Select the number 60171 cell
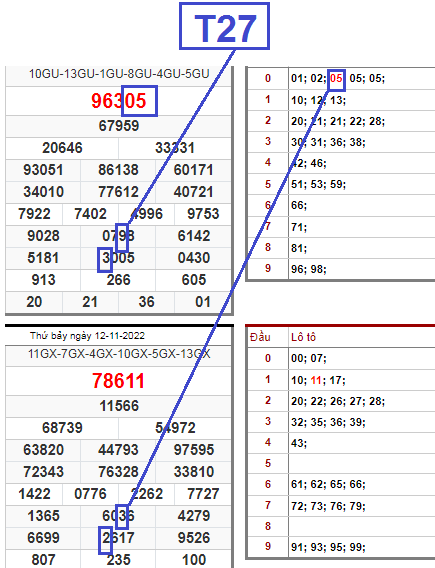The width and height of the screenshot is (435, 568). tap(193, 170)
